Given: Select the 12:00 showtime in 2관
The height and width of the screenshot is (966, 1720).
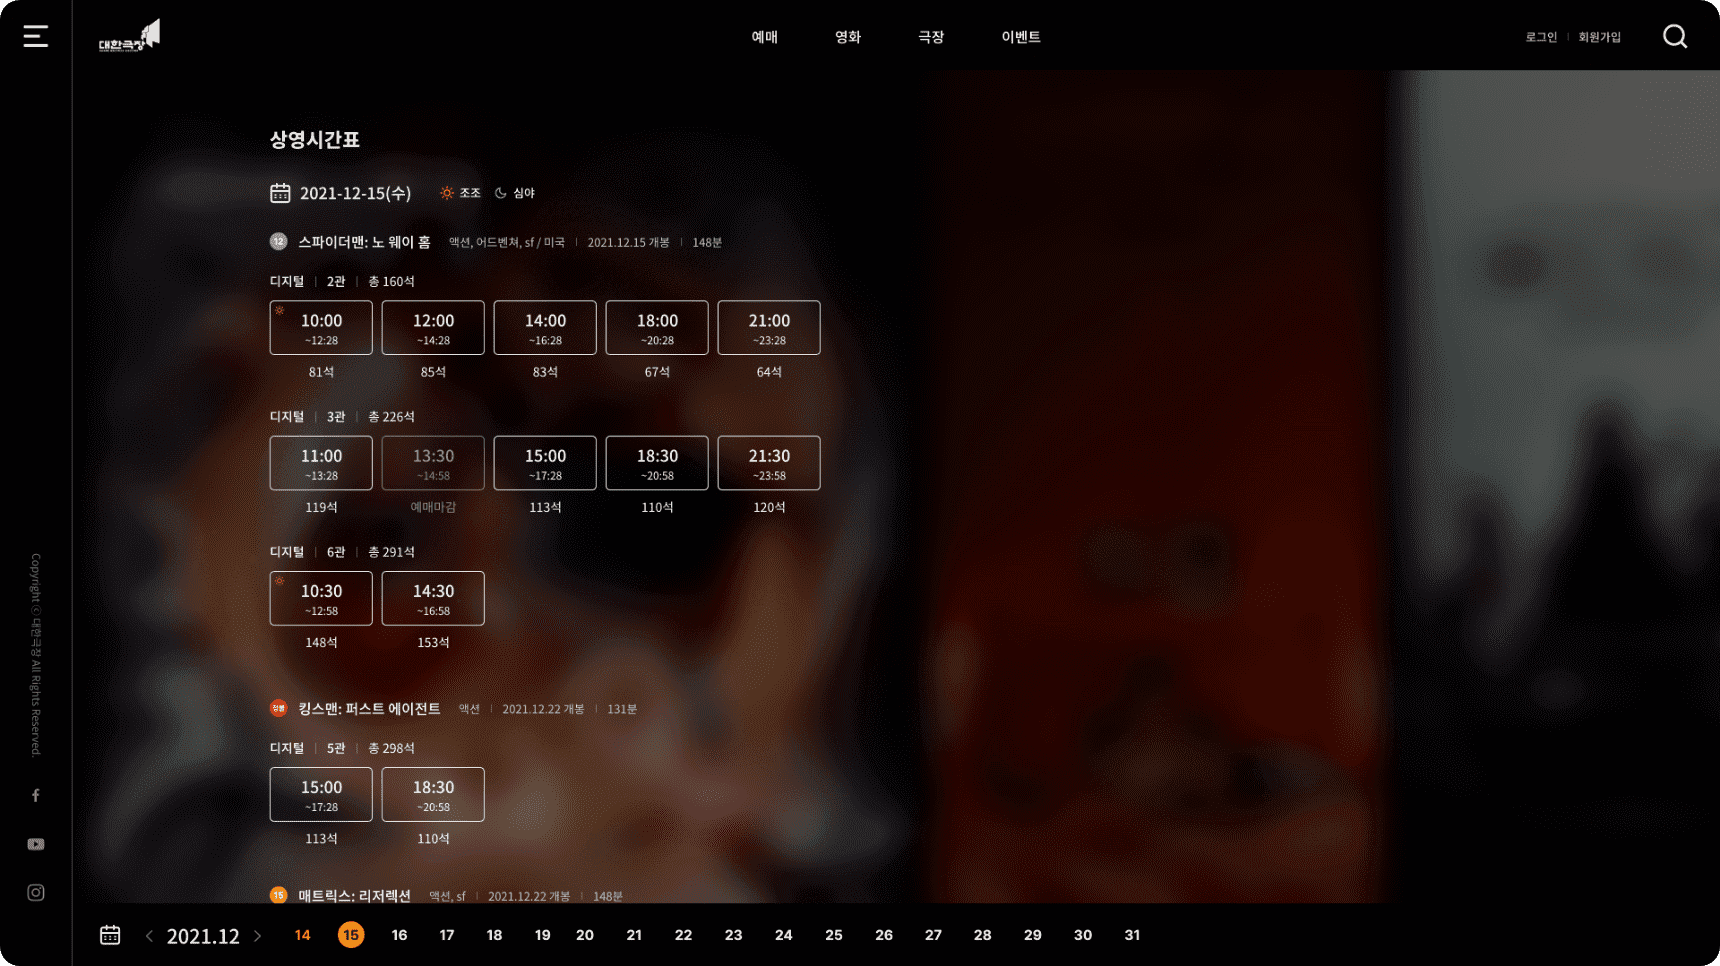Looking at the screenshot, I should tap(433, 327).
